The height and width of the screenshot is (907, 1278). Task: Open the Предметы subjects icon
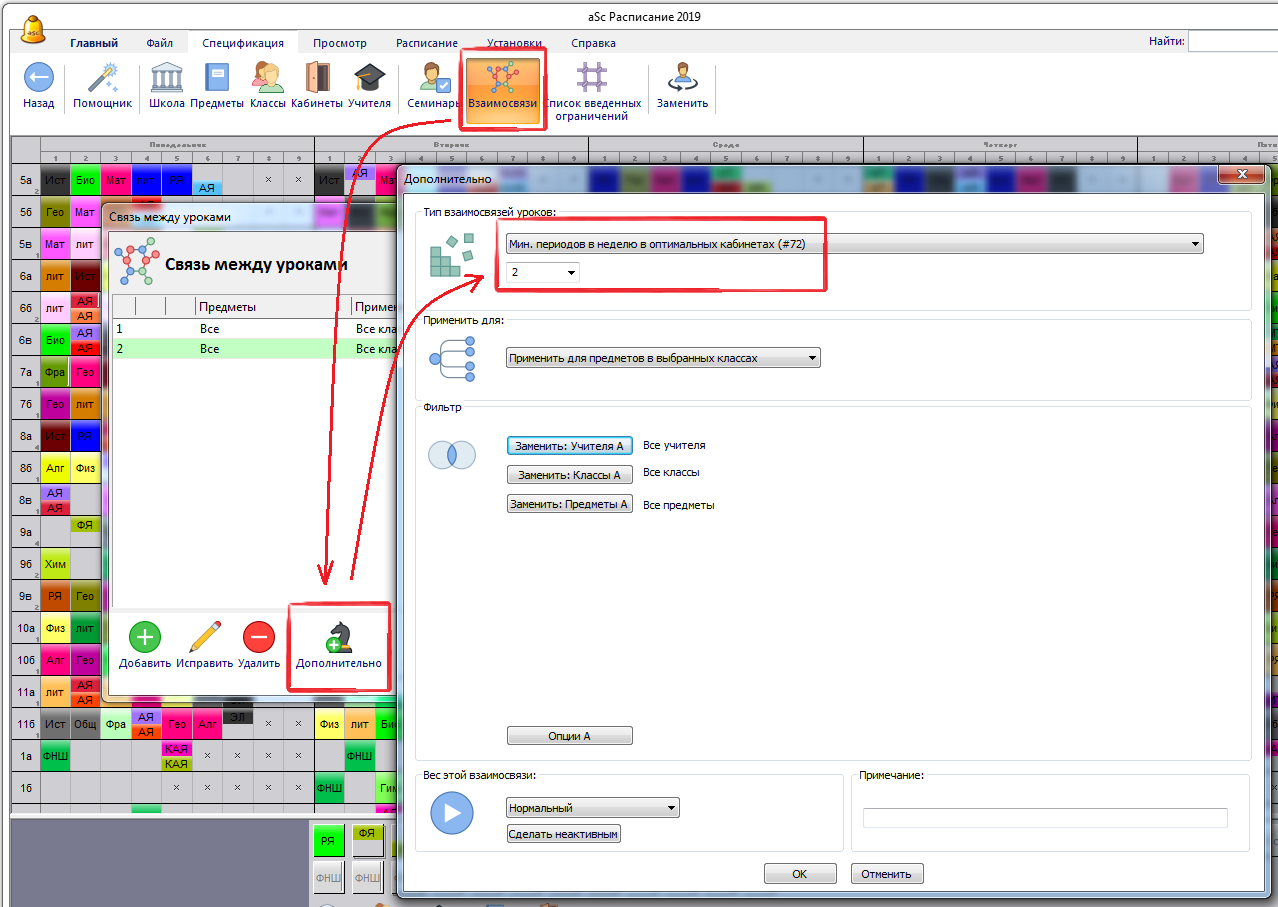(216, 78)
